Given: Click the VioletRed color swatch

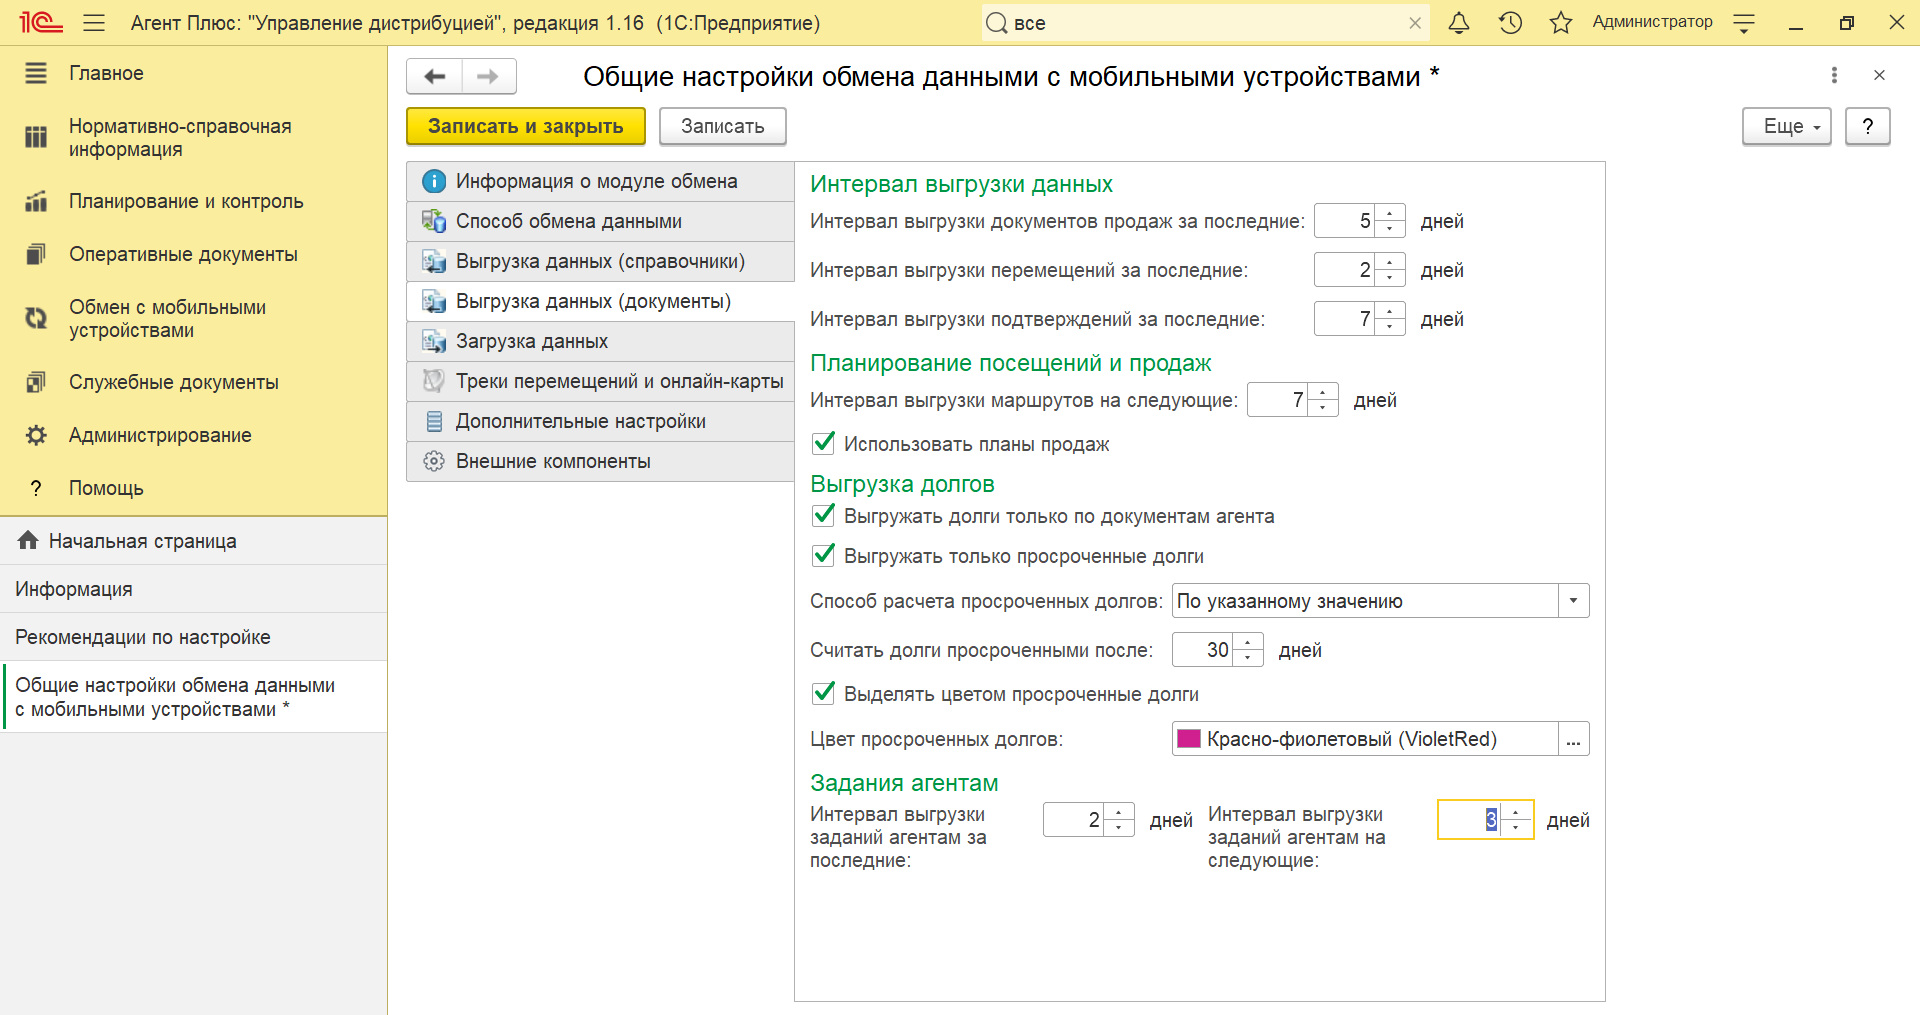Looking at the screenshot, I should pyautogui.click(x=1189, y=739).
